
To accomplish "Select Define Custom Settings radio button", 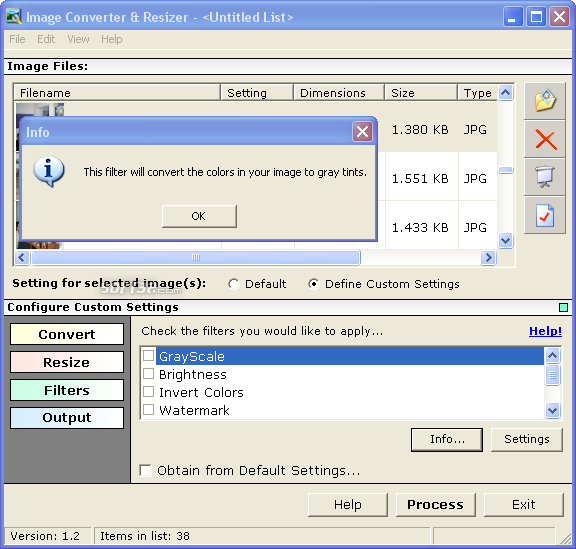I will pyautogui.click(x=313, y=284).
